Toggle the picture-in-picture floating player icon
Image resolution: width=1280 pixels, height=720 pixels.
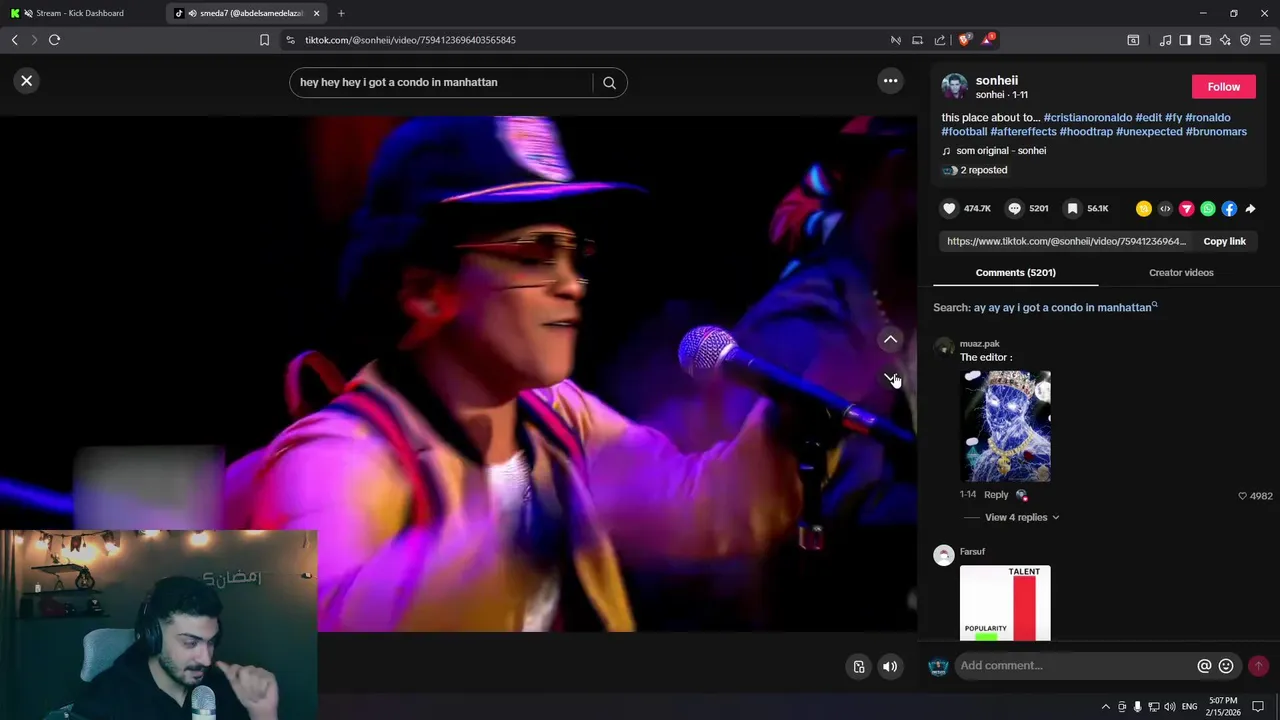[858, 666]
